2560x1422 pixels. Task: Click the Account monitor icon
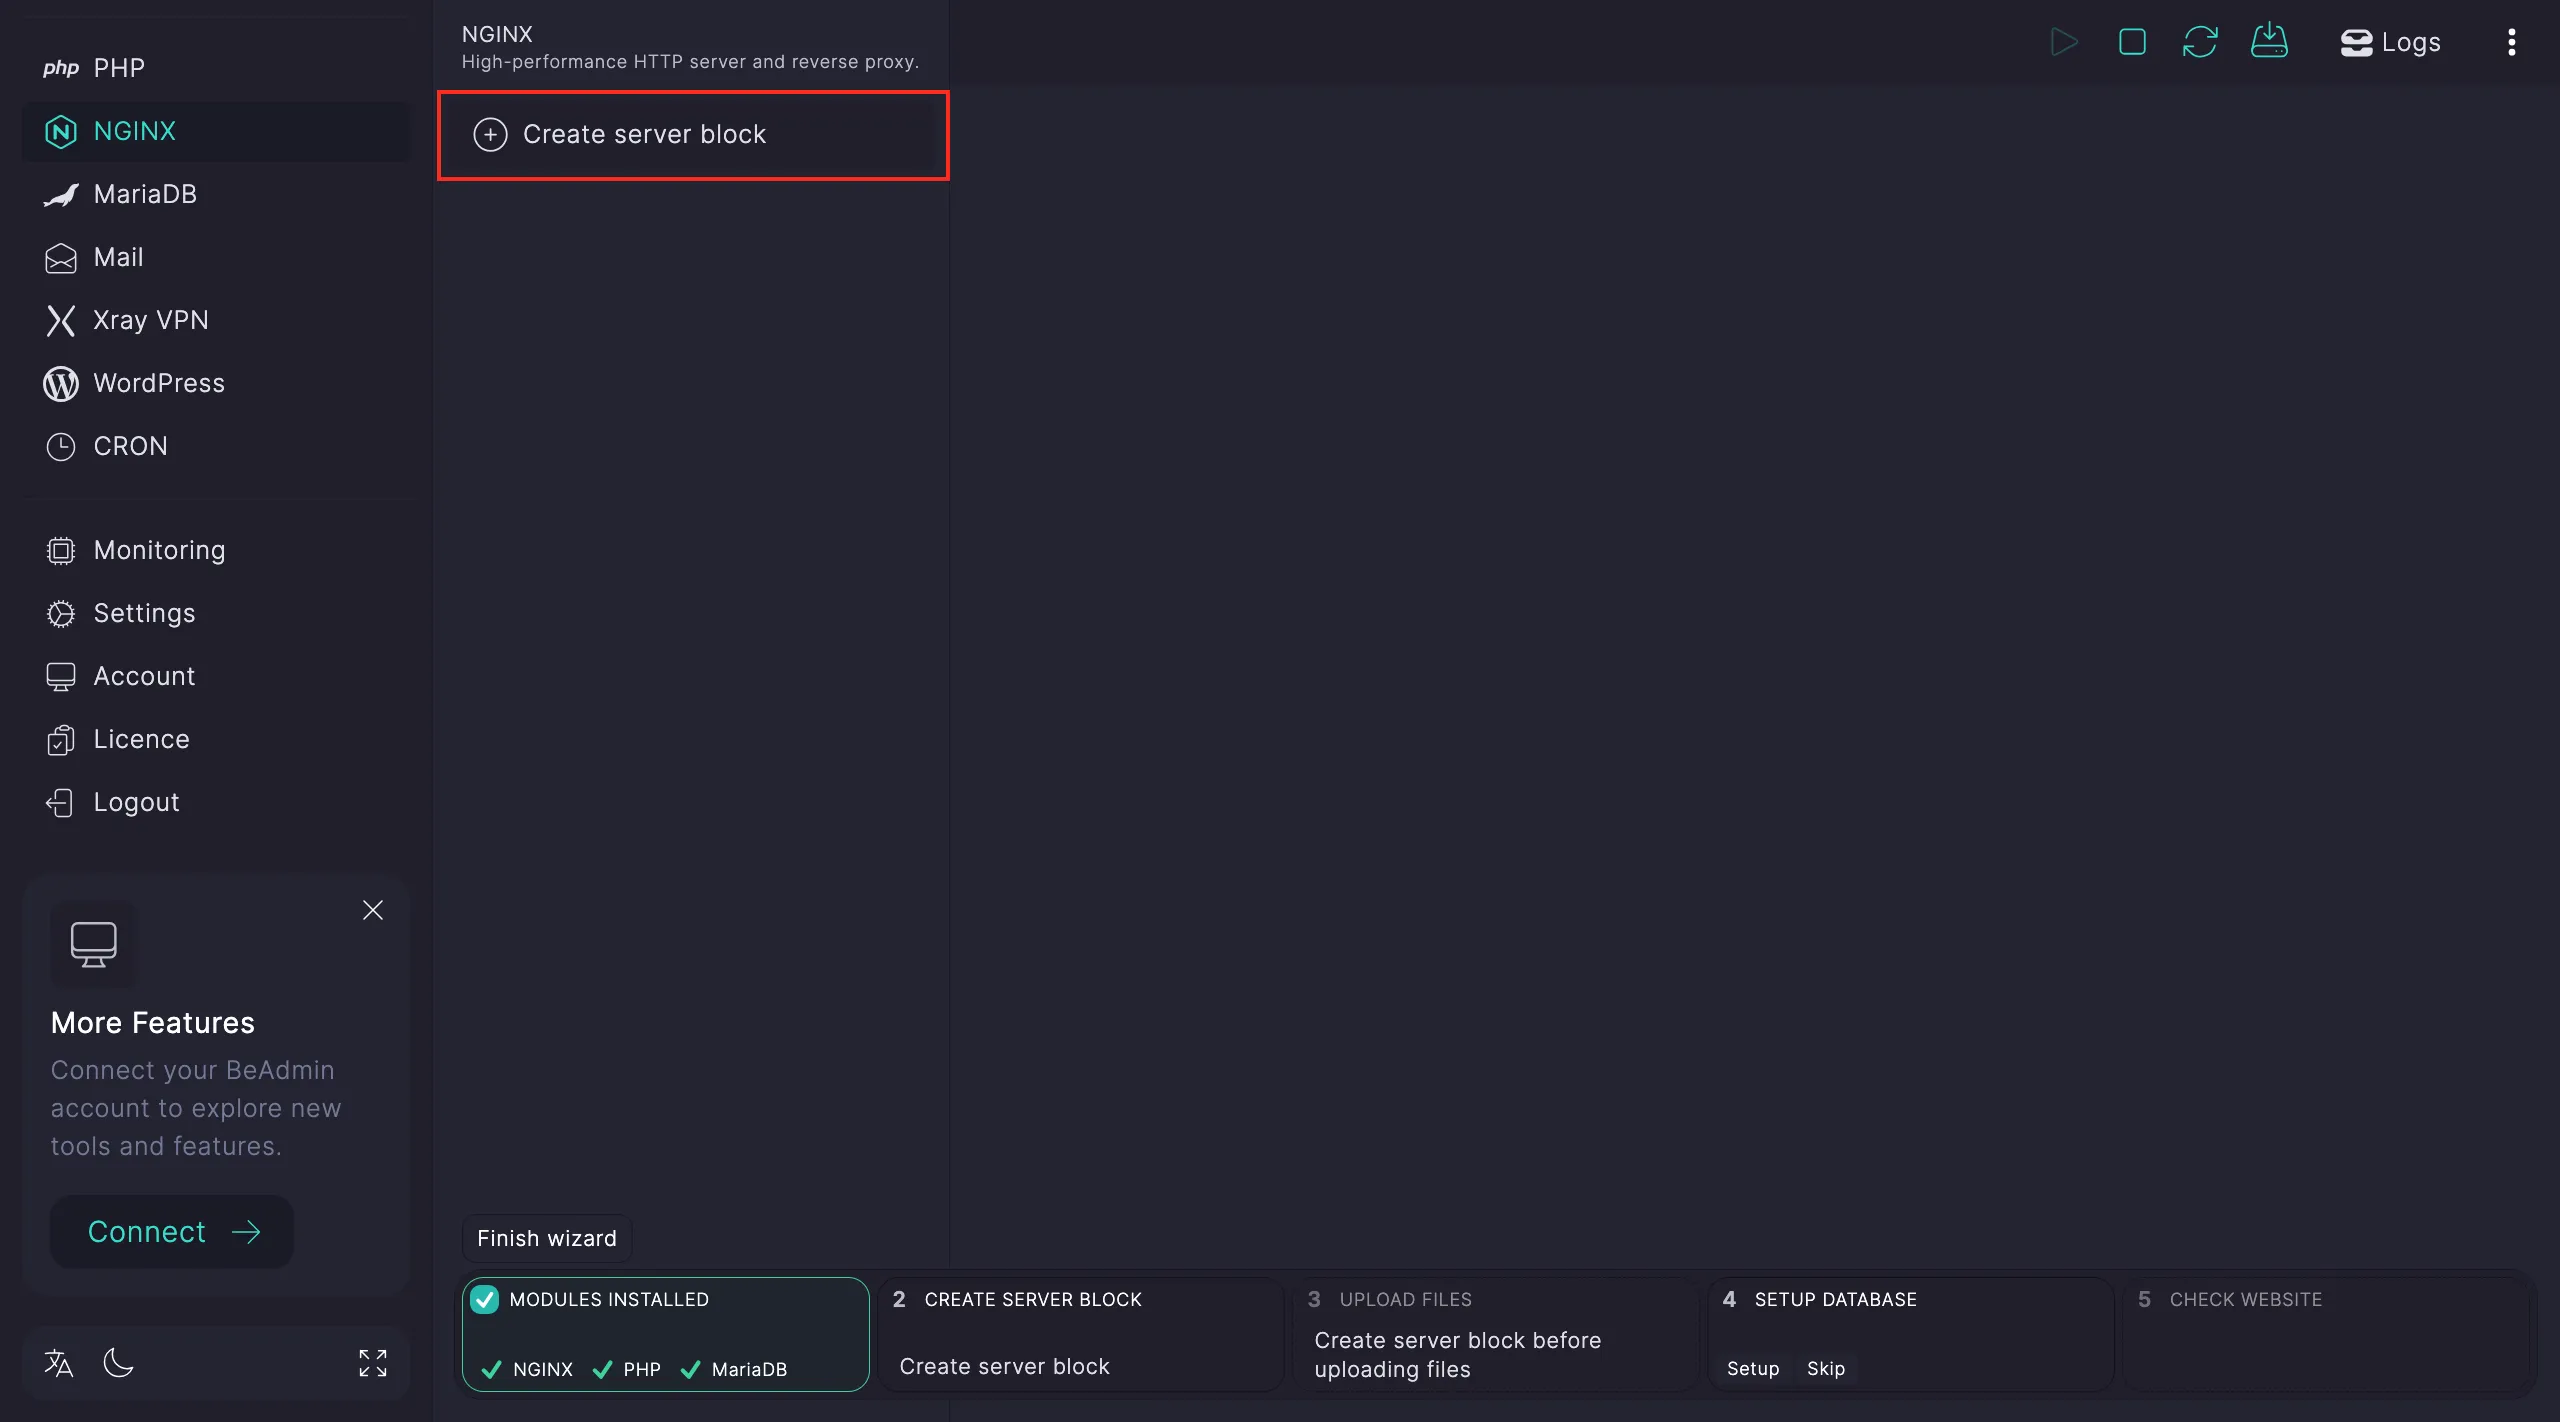61,677
